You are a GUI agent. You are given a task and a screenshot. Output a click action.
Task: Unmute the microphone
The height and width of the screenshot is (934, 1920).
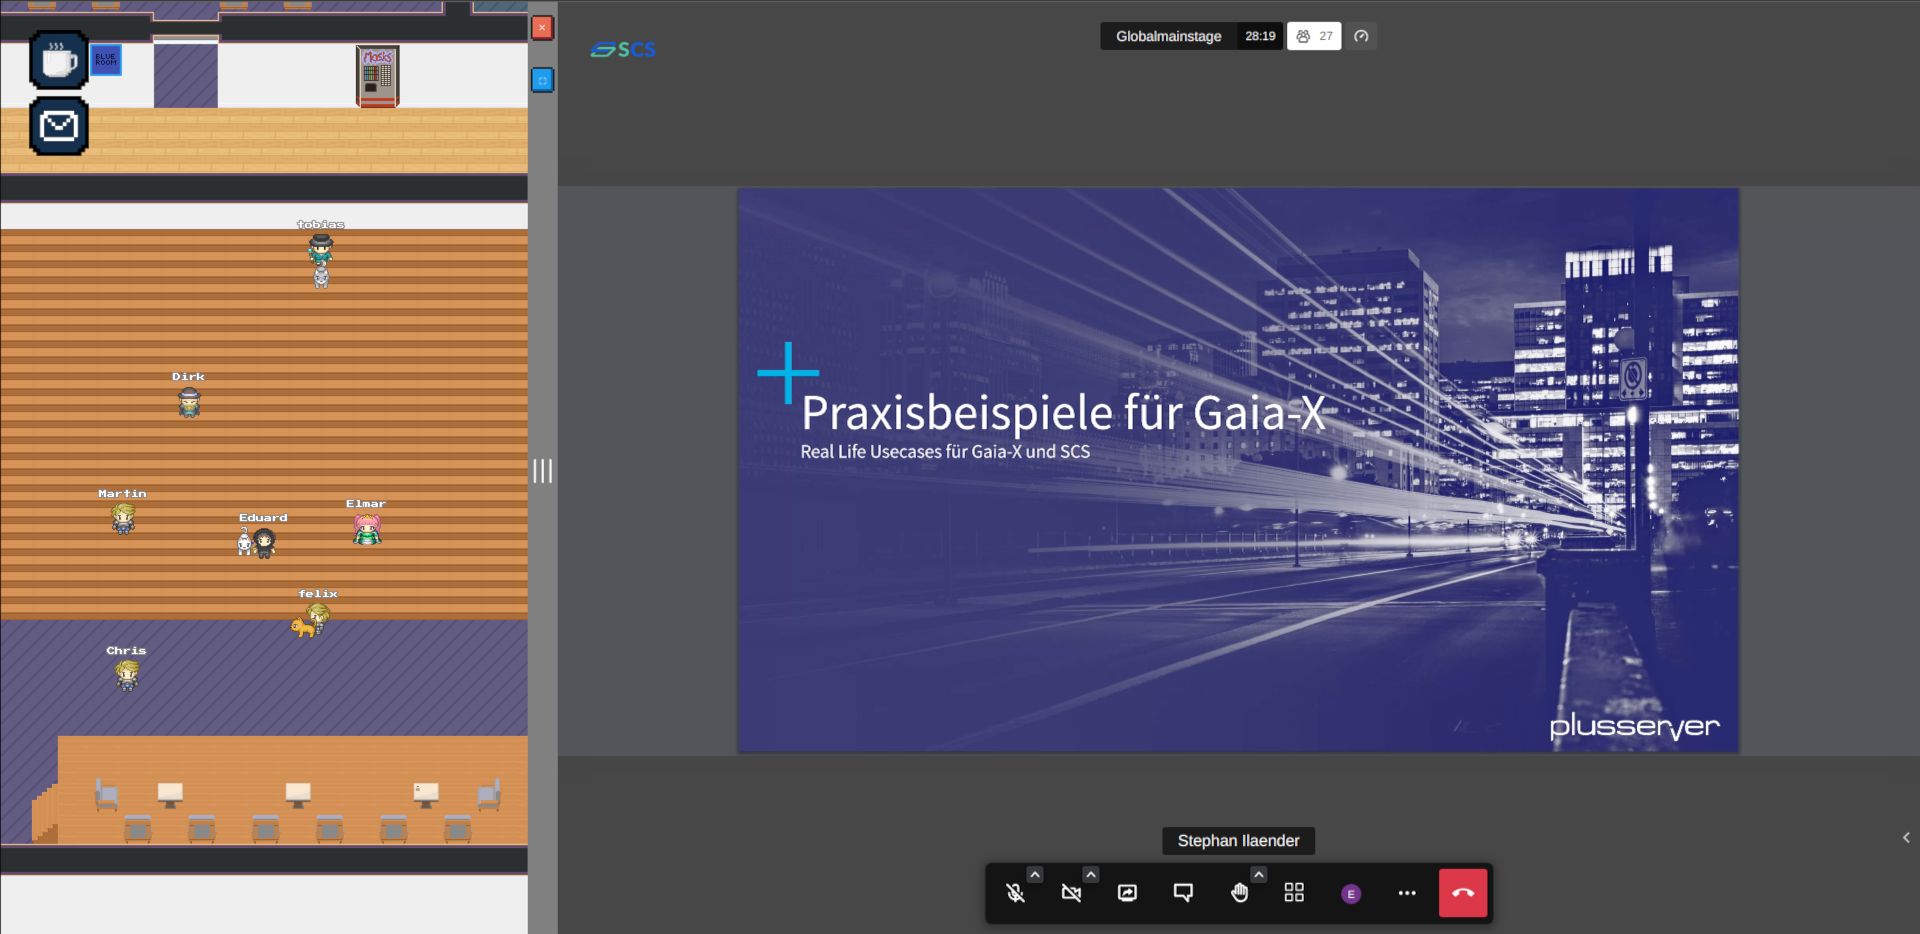[x=1015, y=893]
